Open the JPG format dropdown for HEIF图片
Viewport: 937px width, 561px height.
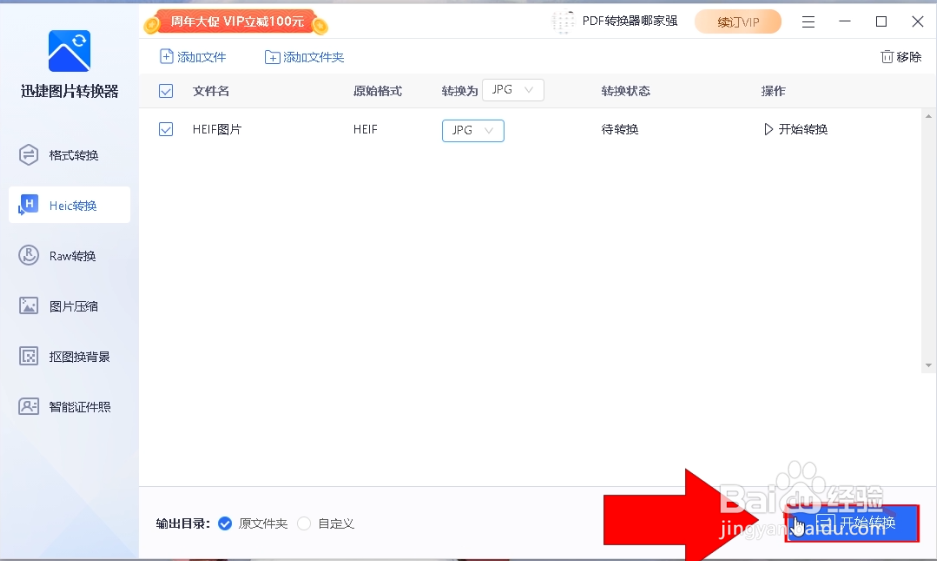473,130
